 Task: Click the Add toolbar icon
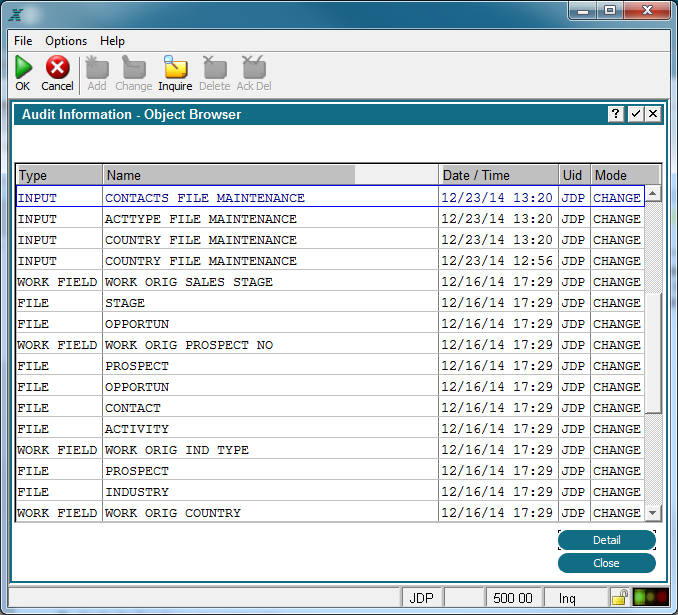(x=97, y=67)
